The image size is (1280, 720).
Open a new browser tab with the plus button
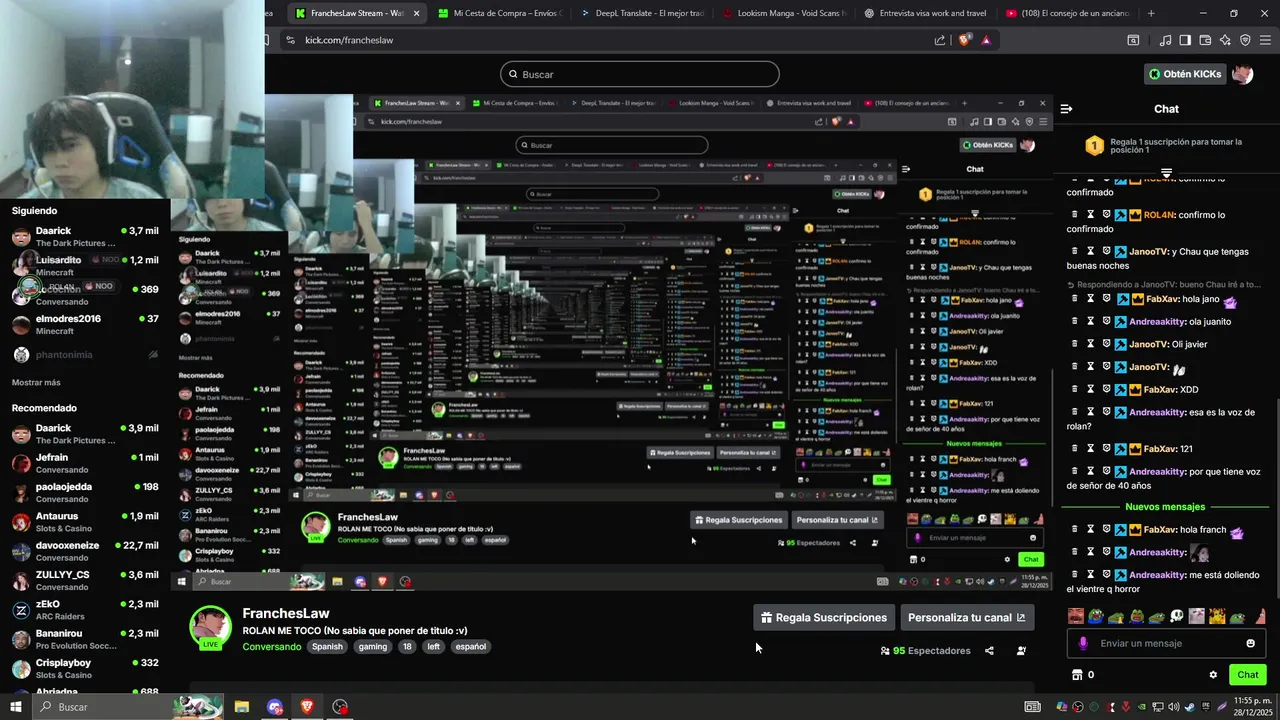click(1151, 13)
